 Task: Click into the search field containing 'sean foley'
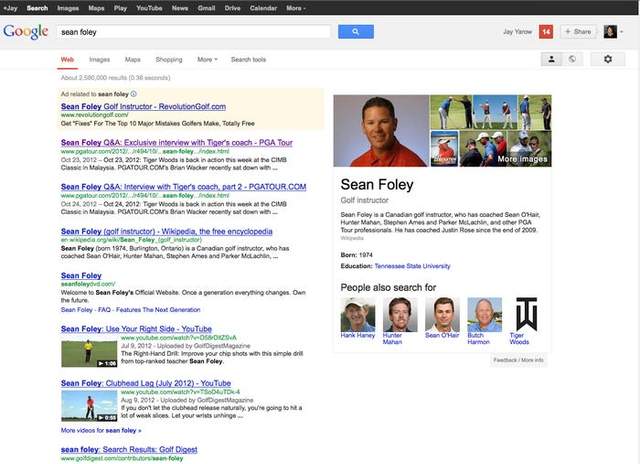click(190, 32)
